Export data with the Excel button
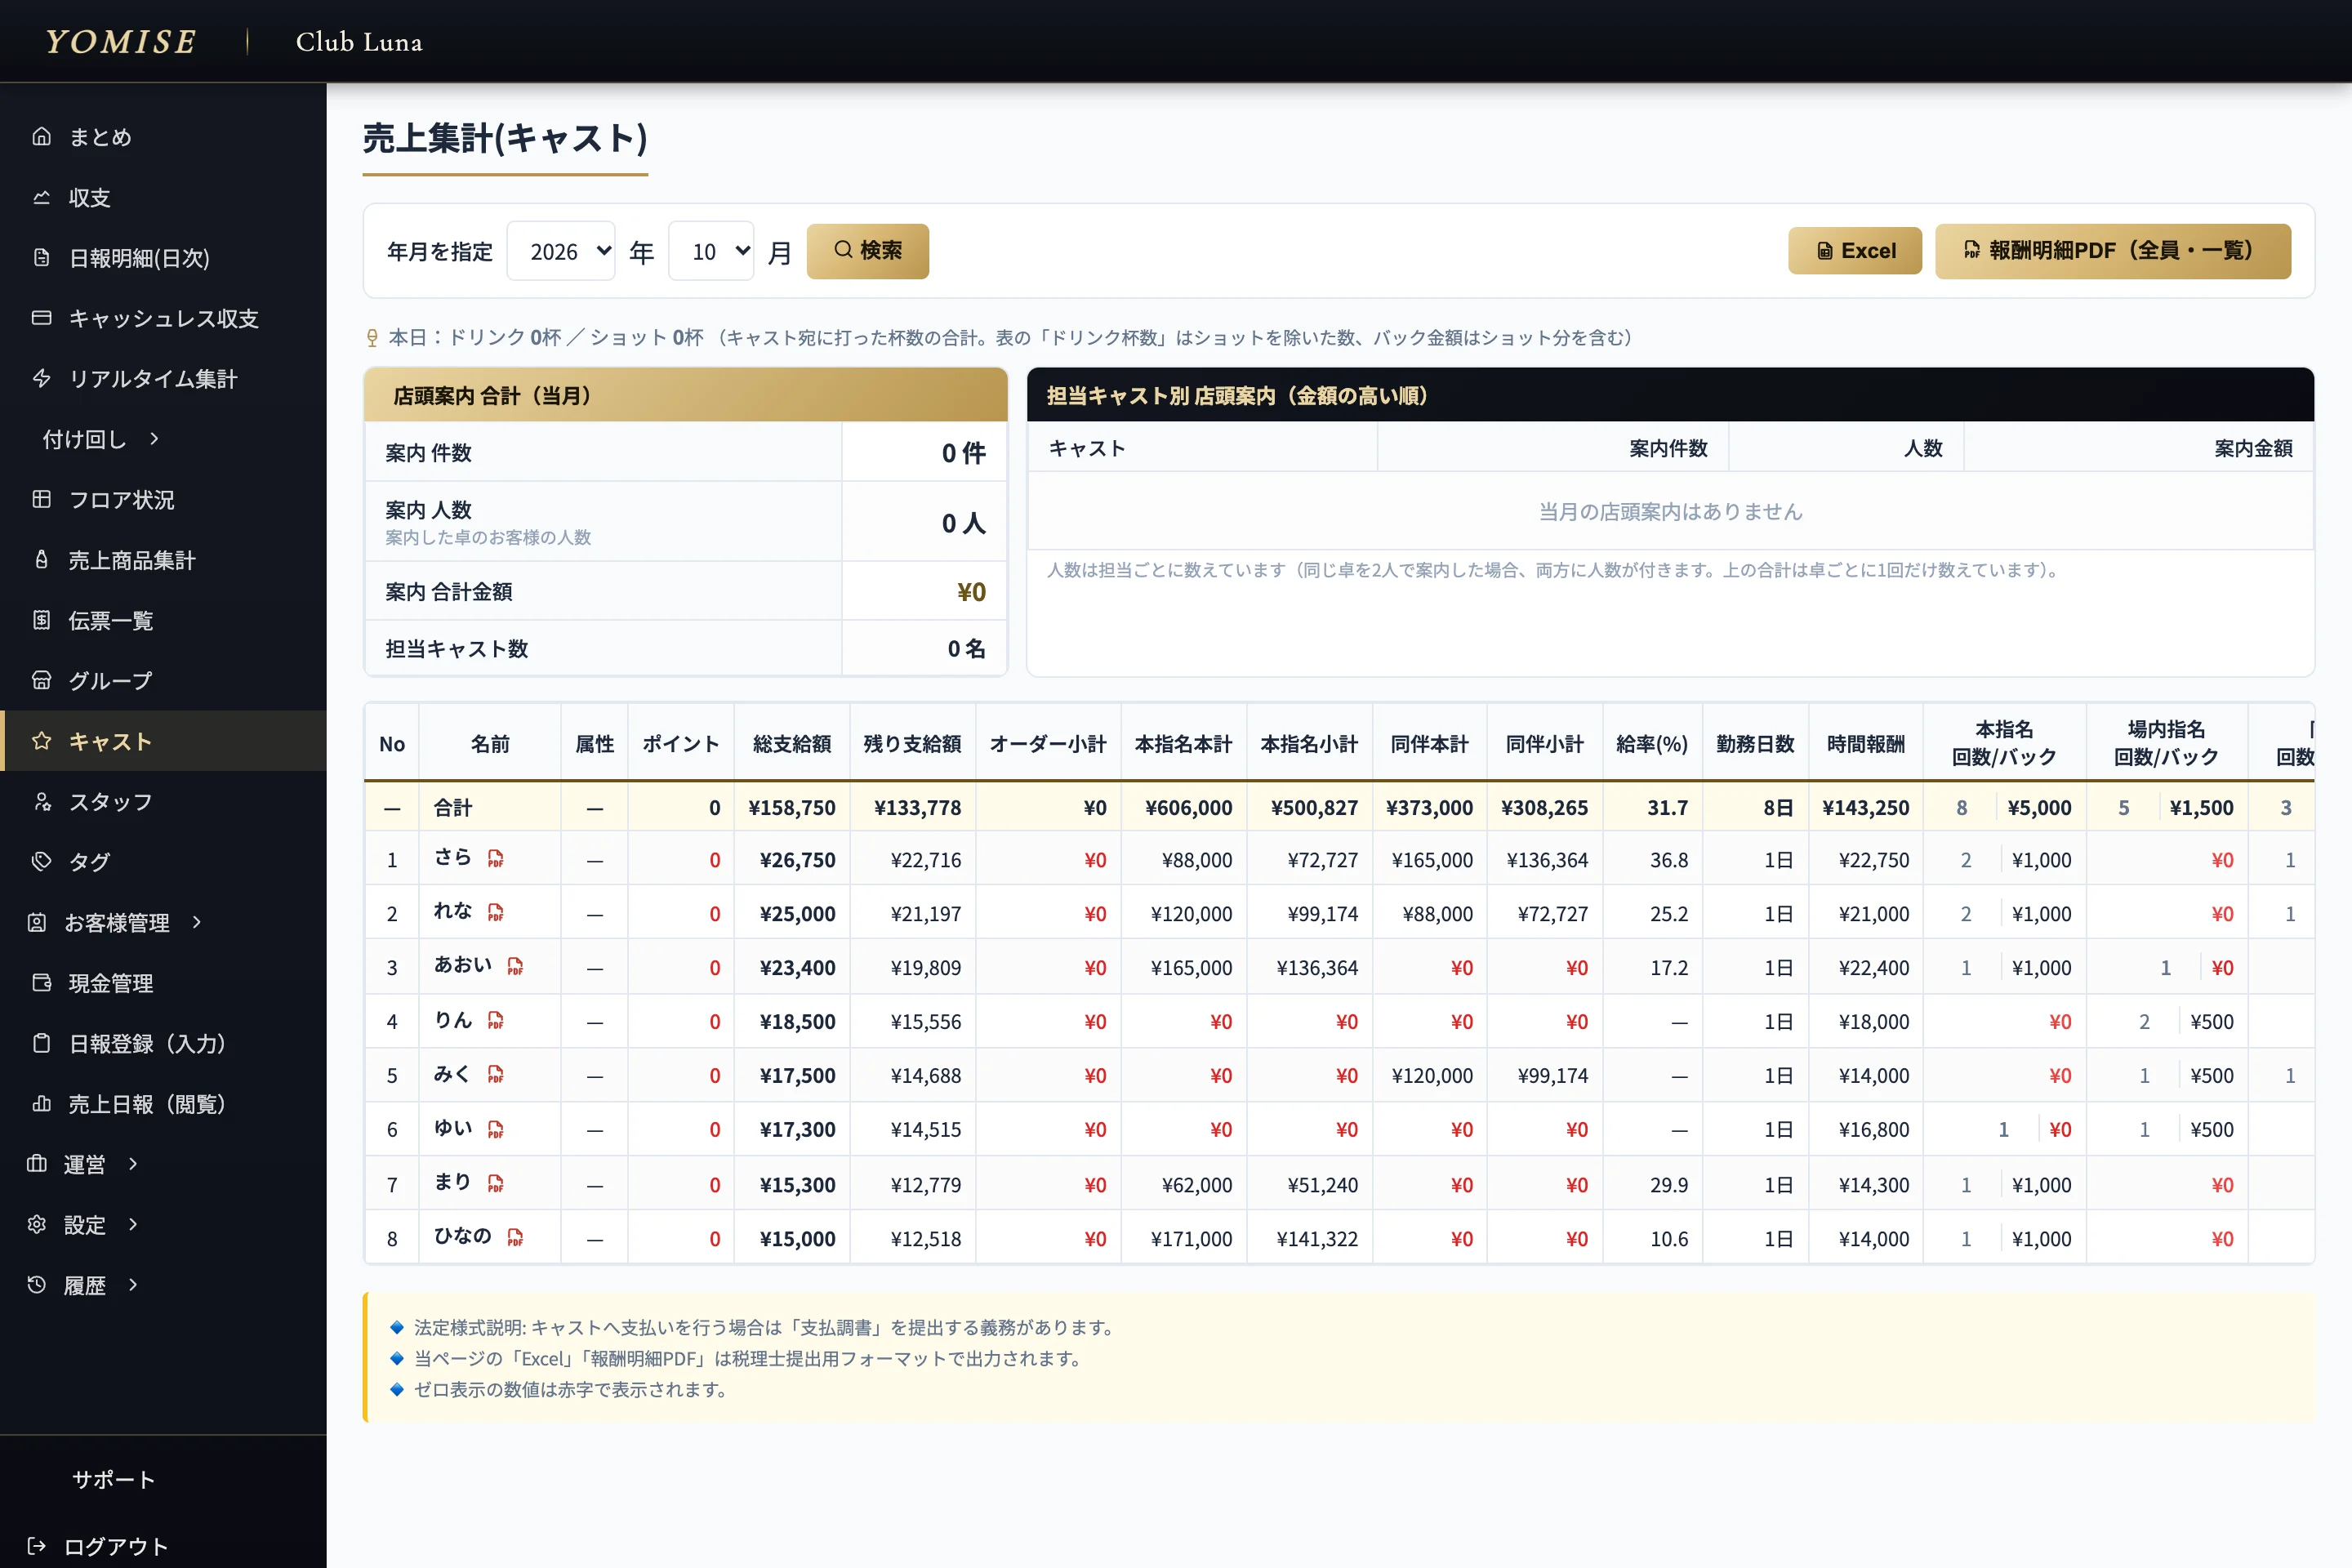 coord(1854,251)
